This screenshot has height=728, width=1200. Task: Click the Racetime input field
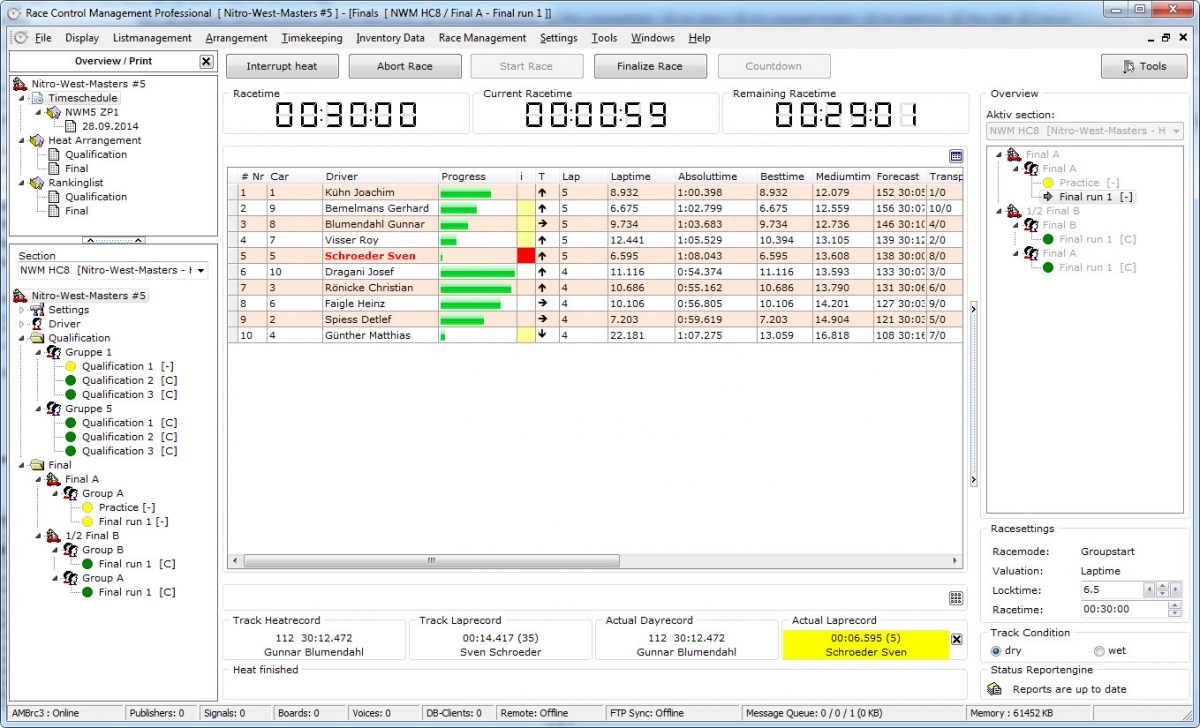tap(1110, 609)
